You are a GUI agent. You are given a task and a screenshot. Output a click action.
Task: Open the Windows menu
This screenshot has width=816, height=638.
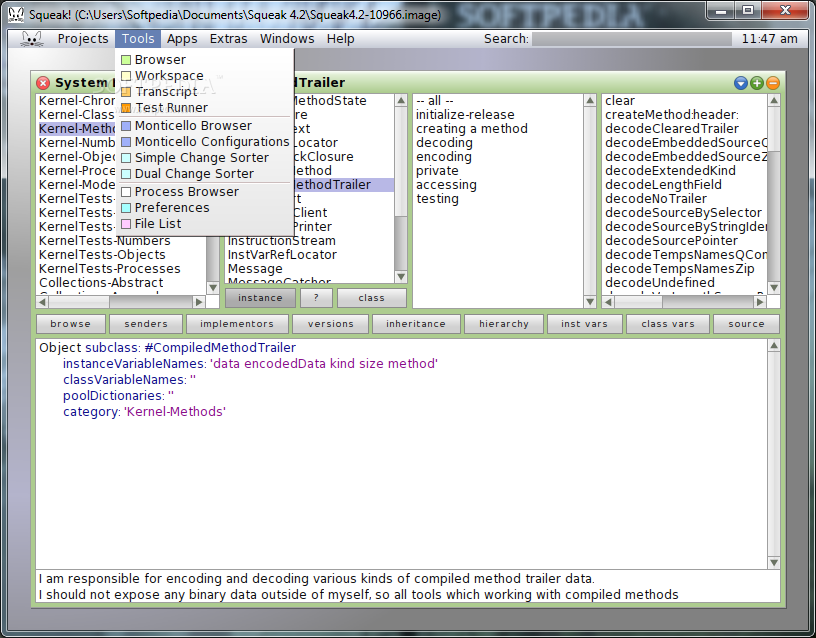[287, 39]
